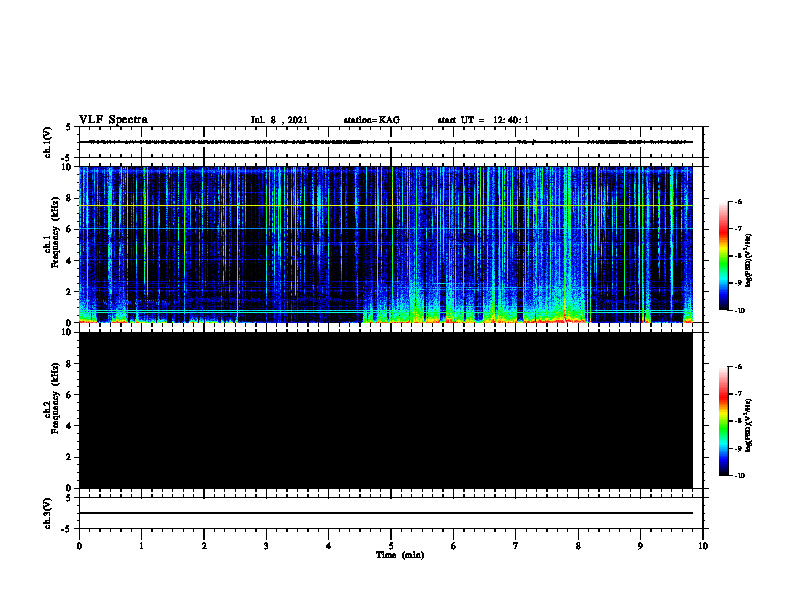
Task: Click the ch.1 colorbar unit label log(PSD)
Action: click(x=748, y=260)
